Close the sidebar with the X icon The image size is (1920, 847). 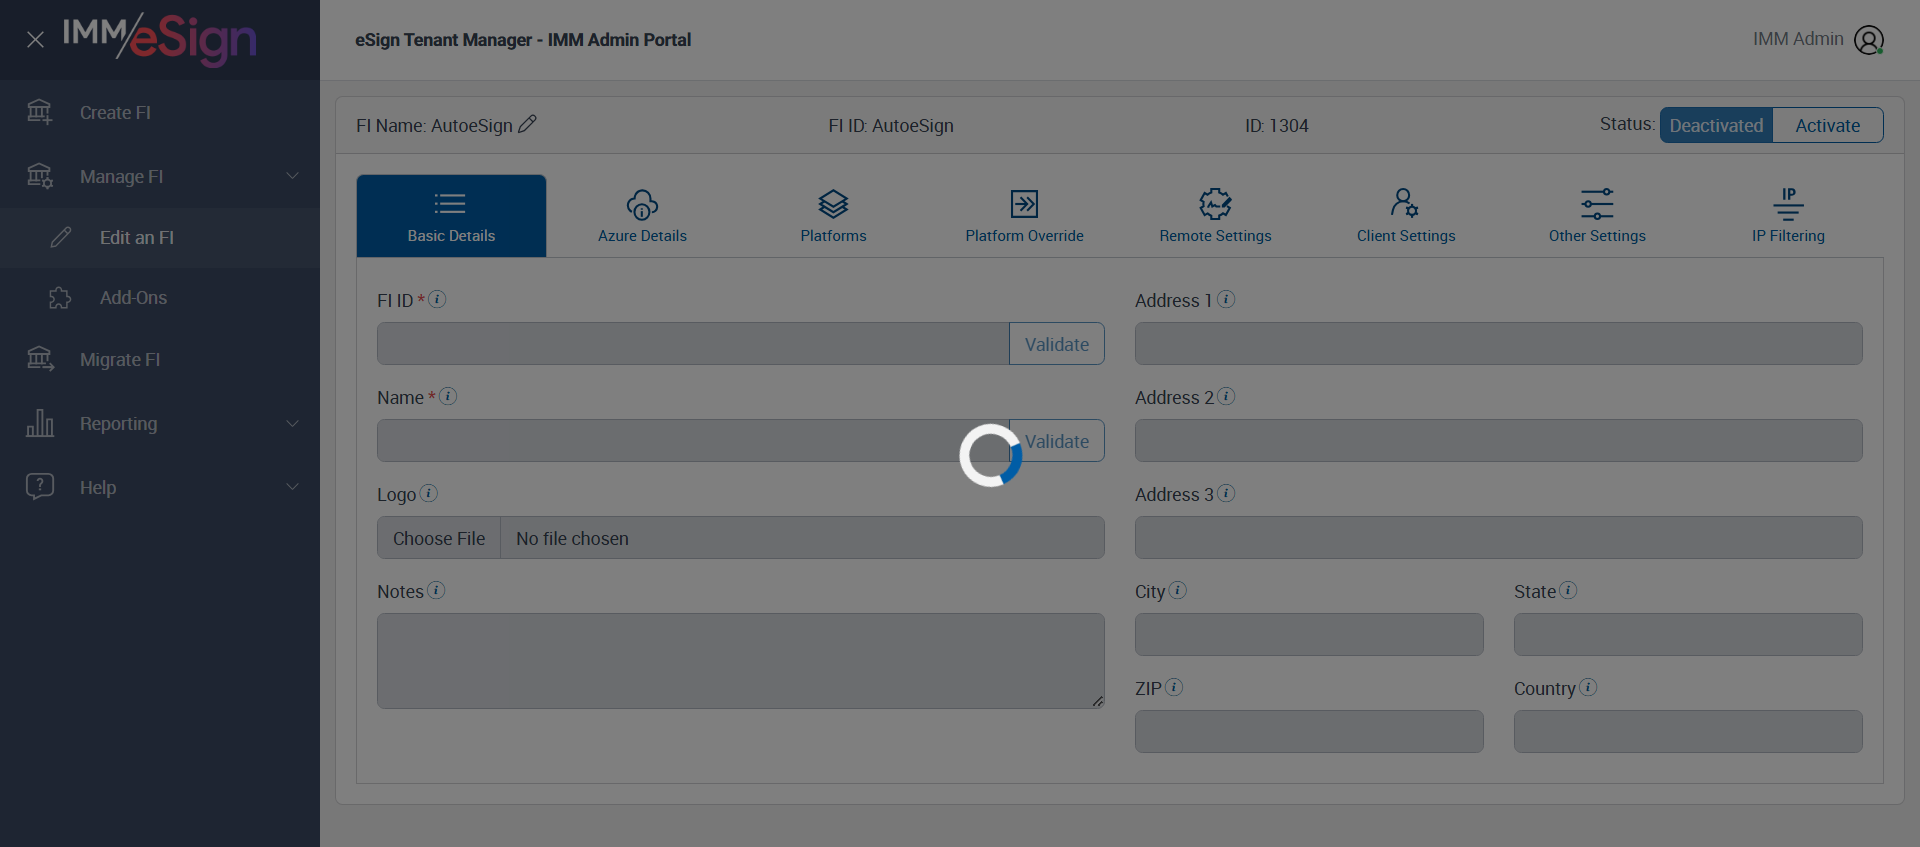[x=35, y=40]
